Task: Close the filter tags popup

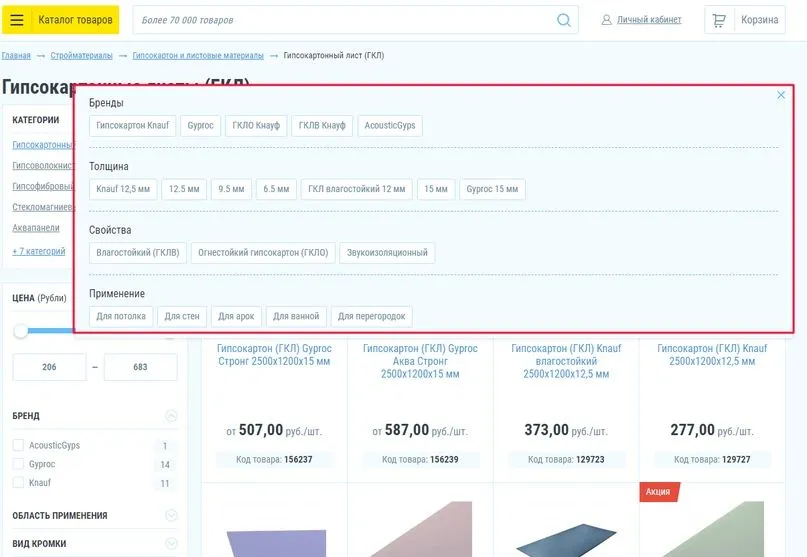Action: 781,95
